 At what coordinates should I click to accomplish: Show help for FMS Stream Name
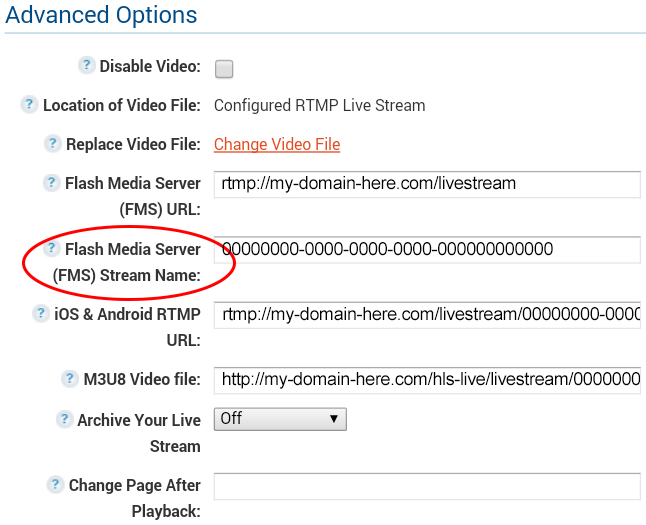[x=52, y=248]
